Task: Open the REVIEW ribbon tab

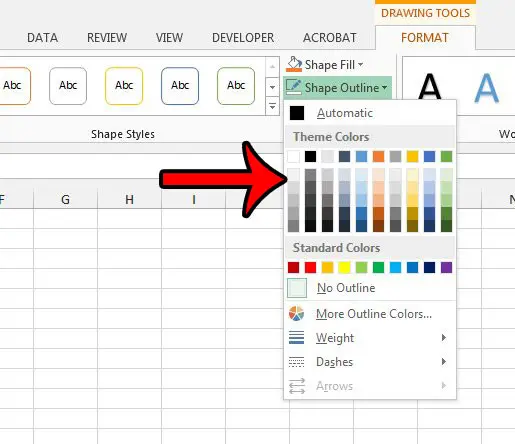Action: [x=107, y=38]
